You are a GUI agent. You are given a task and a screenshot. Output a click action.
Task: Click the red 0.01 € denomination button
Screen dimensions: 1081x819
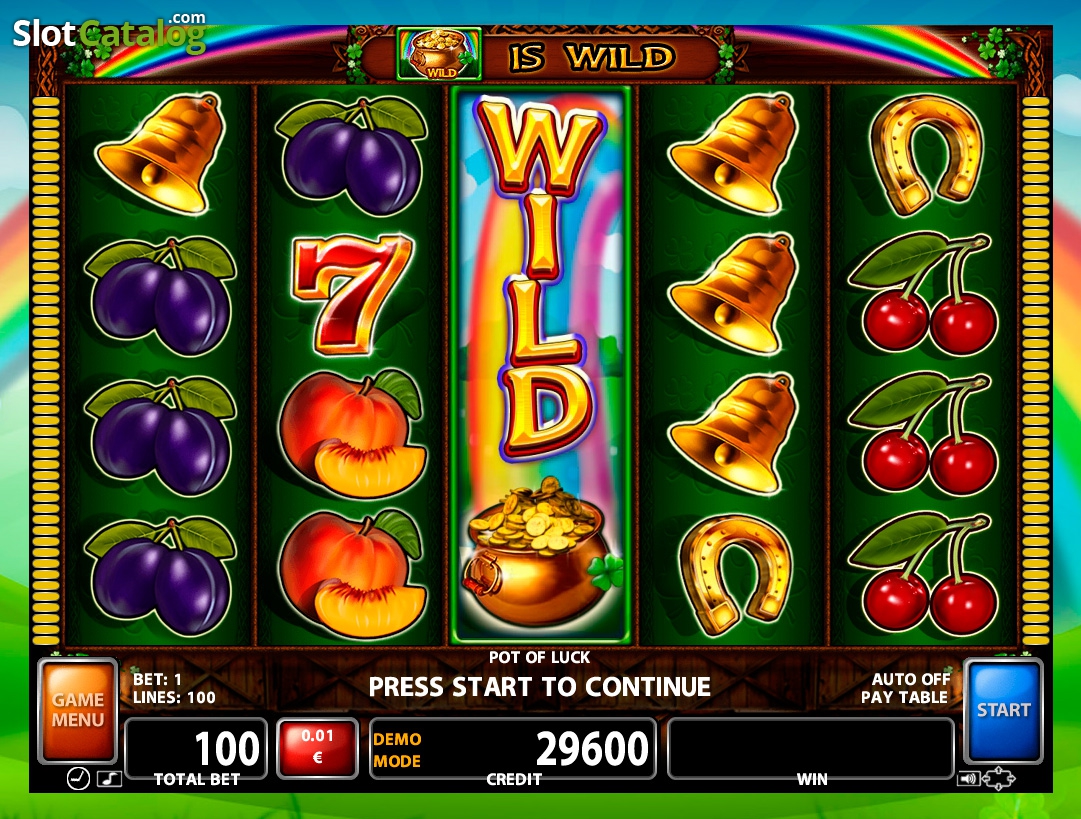click(x=317, y=748)
